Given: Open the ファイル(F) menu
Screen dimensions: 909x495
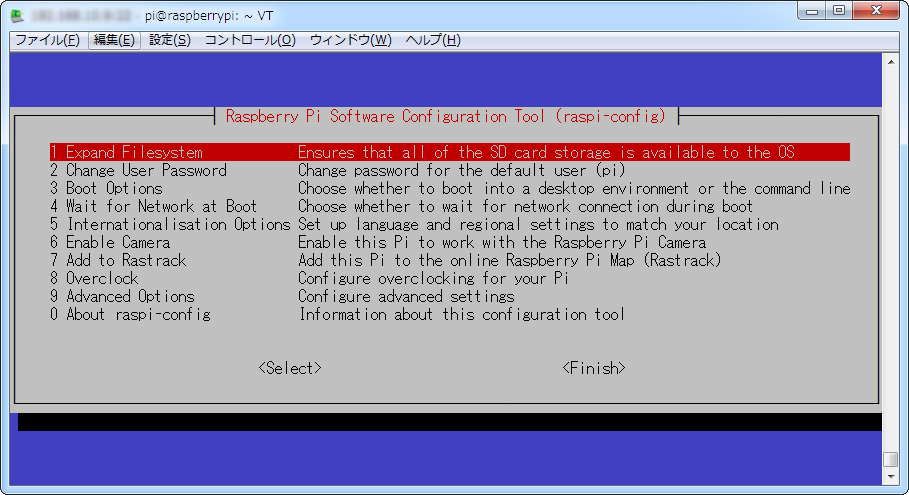Looking at the screenshot, I should [48, 40].
